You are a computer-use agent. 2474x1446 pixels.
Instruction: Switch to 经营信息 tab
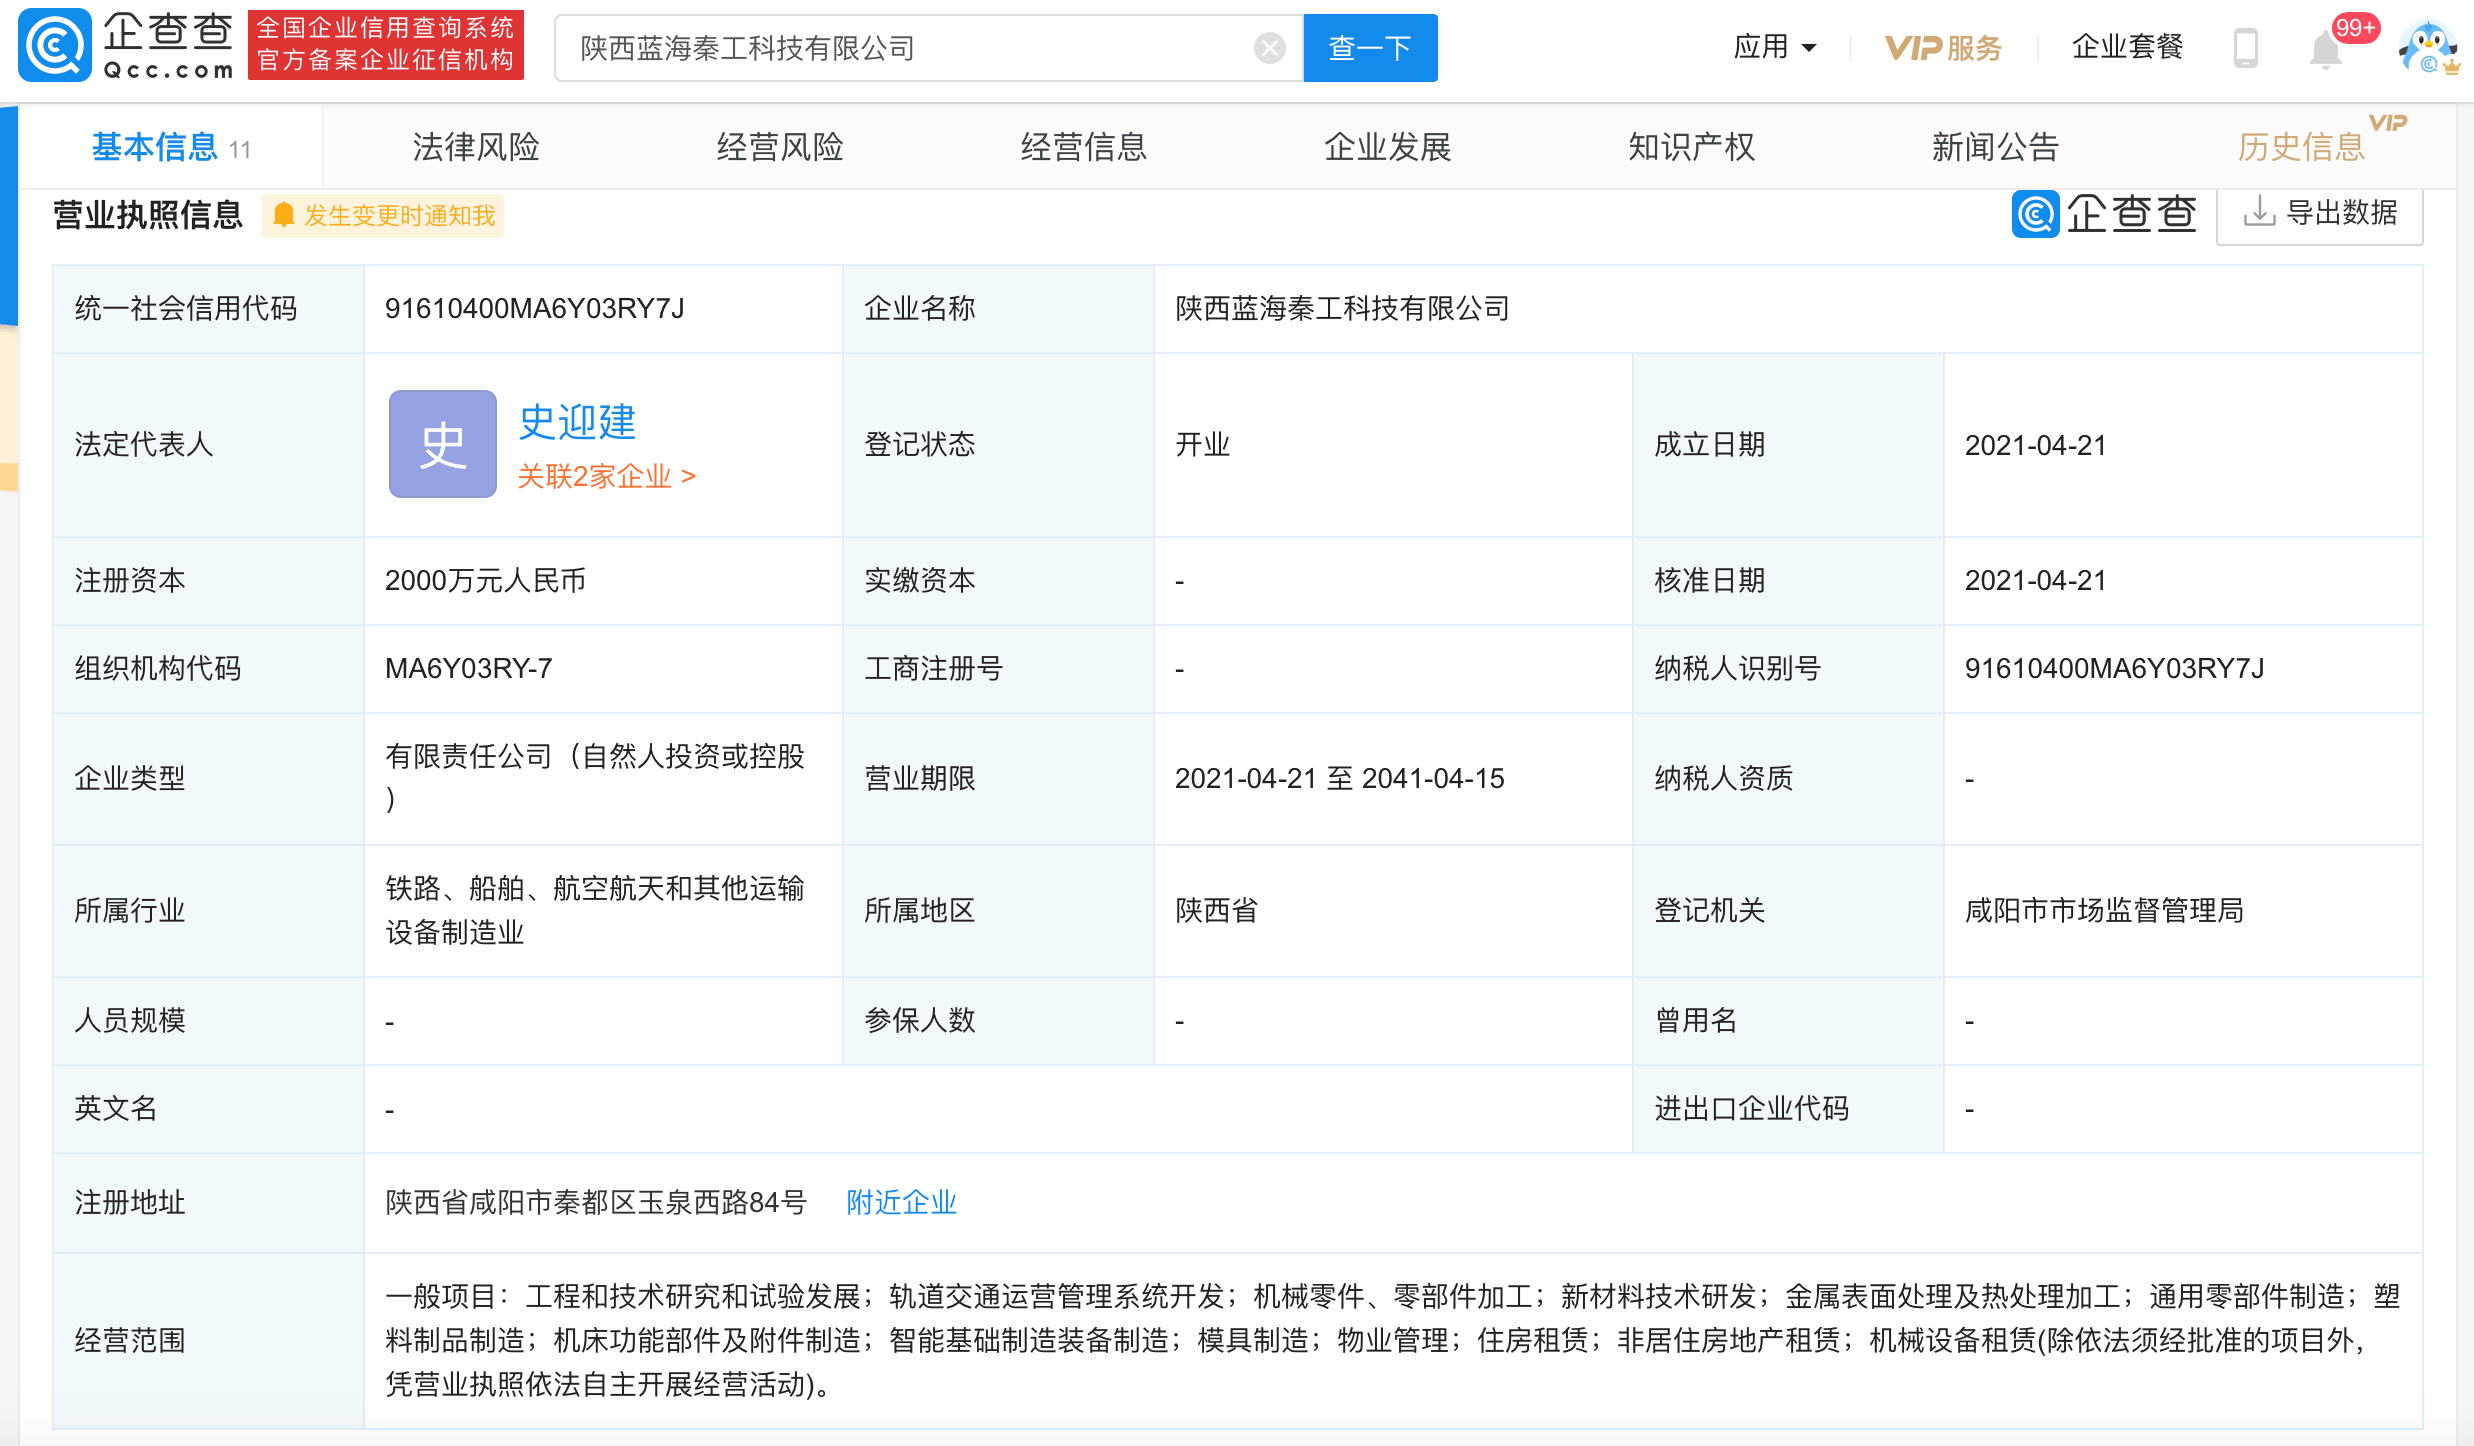pos(1084,147)
